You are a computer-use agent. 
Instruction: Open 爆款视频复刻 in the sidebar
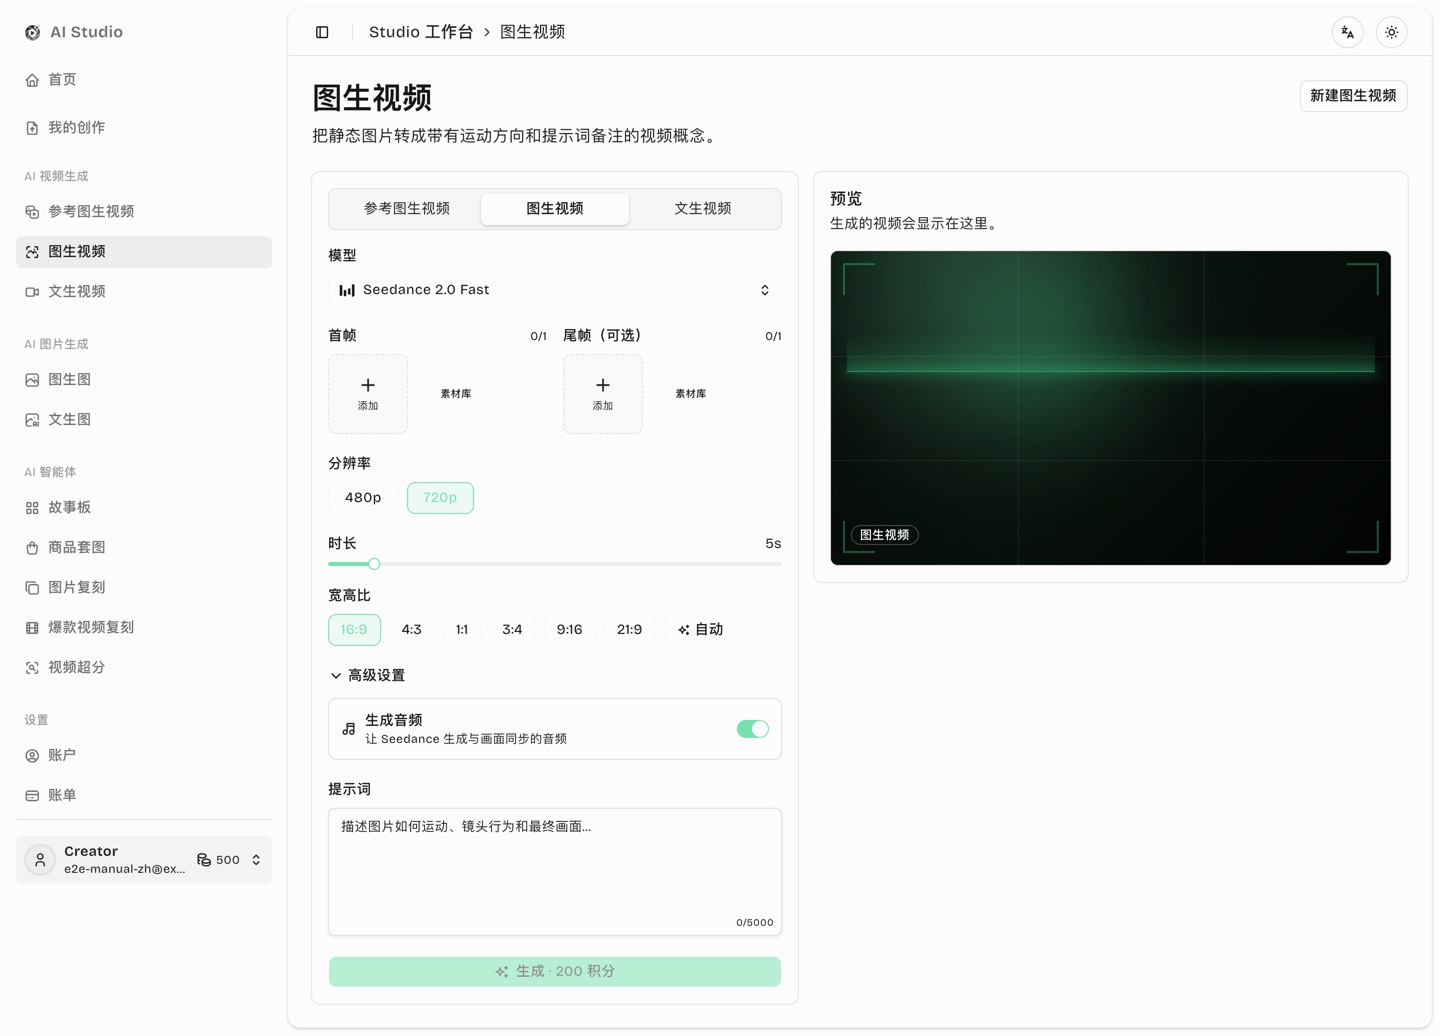click(x=144, y=628)
